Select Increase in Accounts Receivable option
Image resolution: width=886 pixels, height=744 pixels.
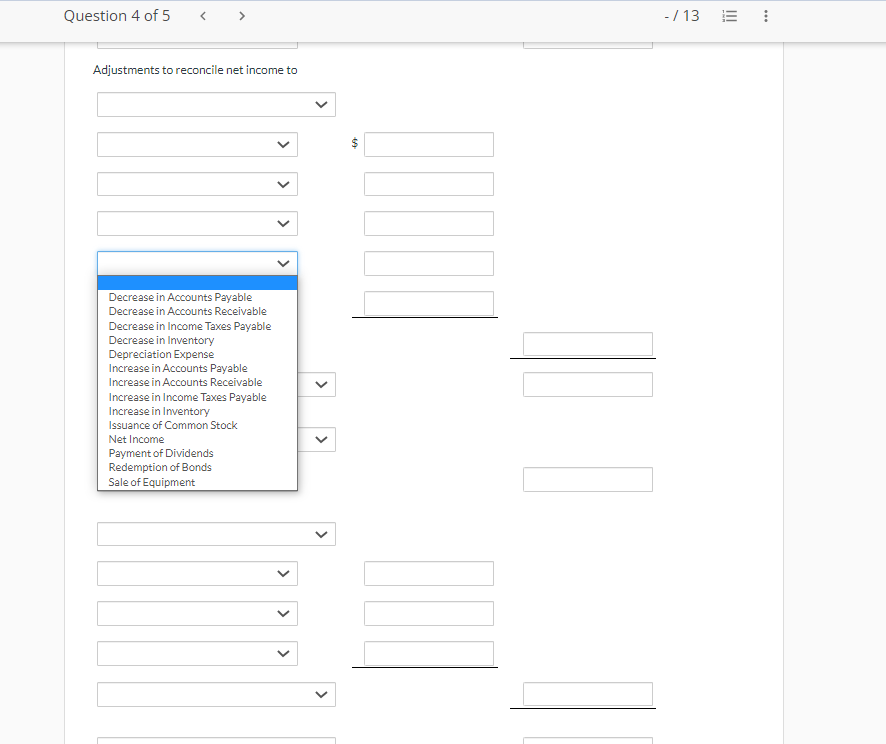click(185, 382)
